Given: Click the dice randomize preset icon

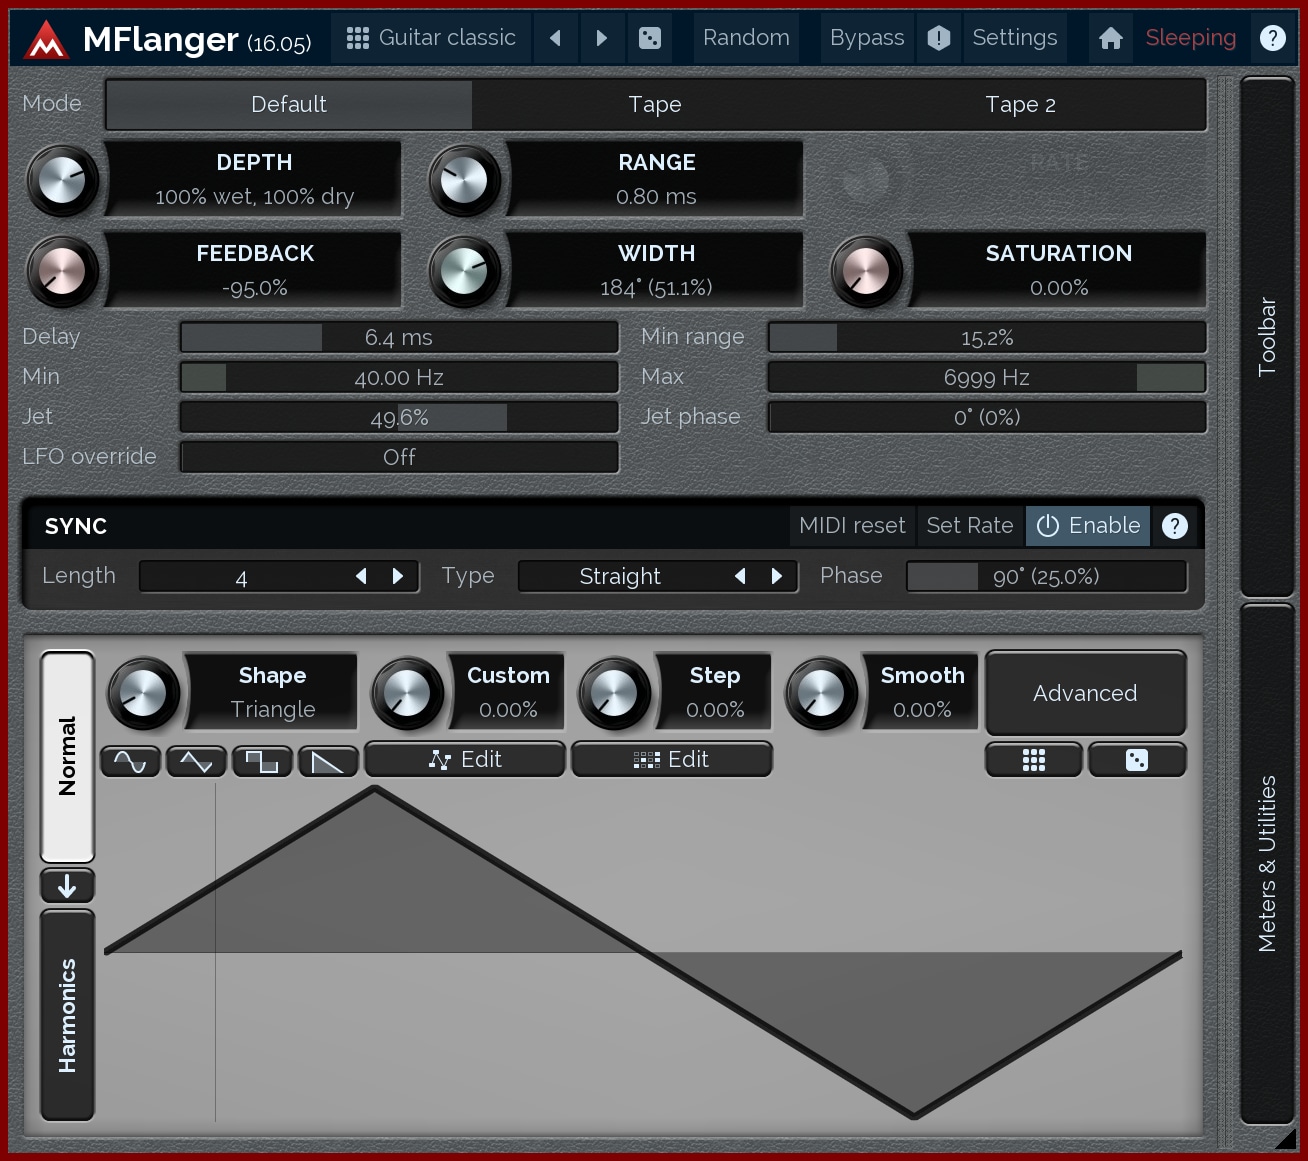Looking at the screenshot, I should coord(650,38).
